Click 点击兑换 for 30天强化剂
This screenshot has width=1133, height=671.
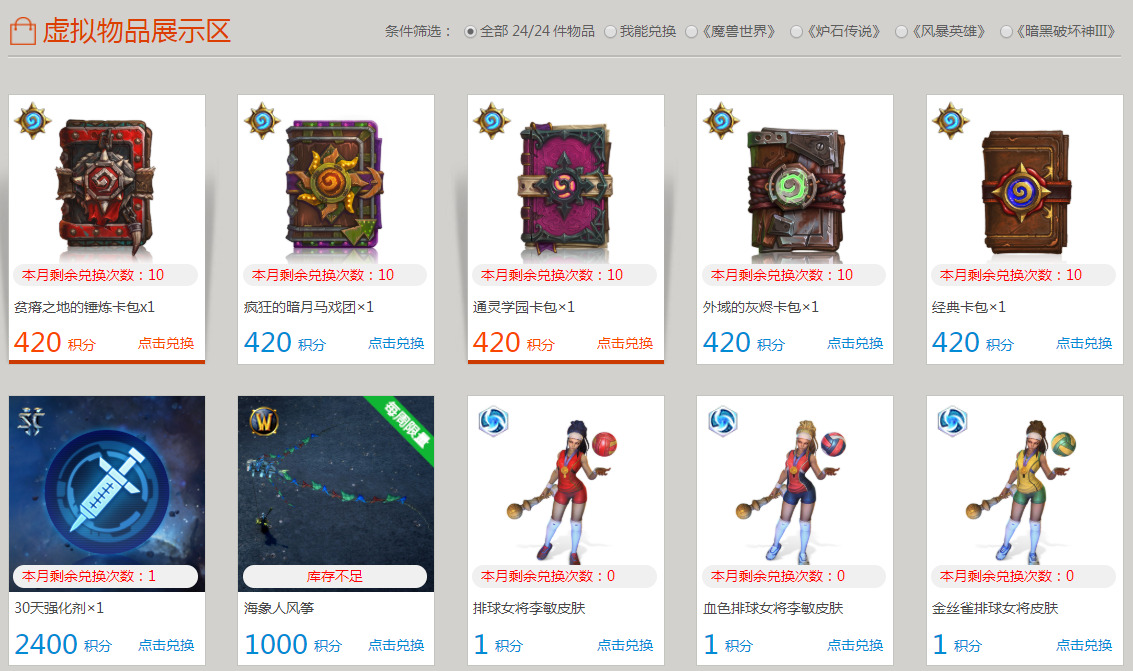pos(166,645)
